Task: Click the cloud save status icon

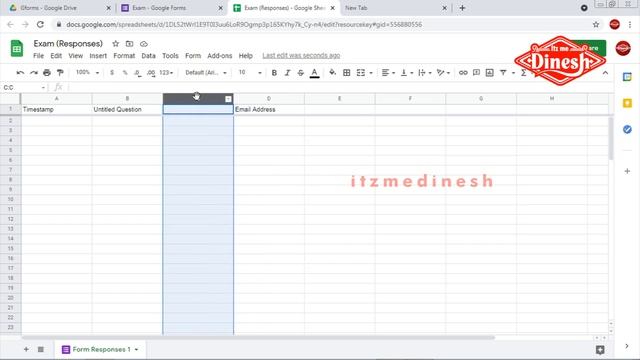Action: [x=144, y=44]
